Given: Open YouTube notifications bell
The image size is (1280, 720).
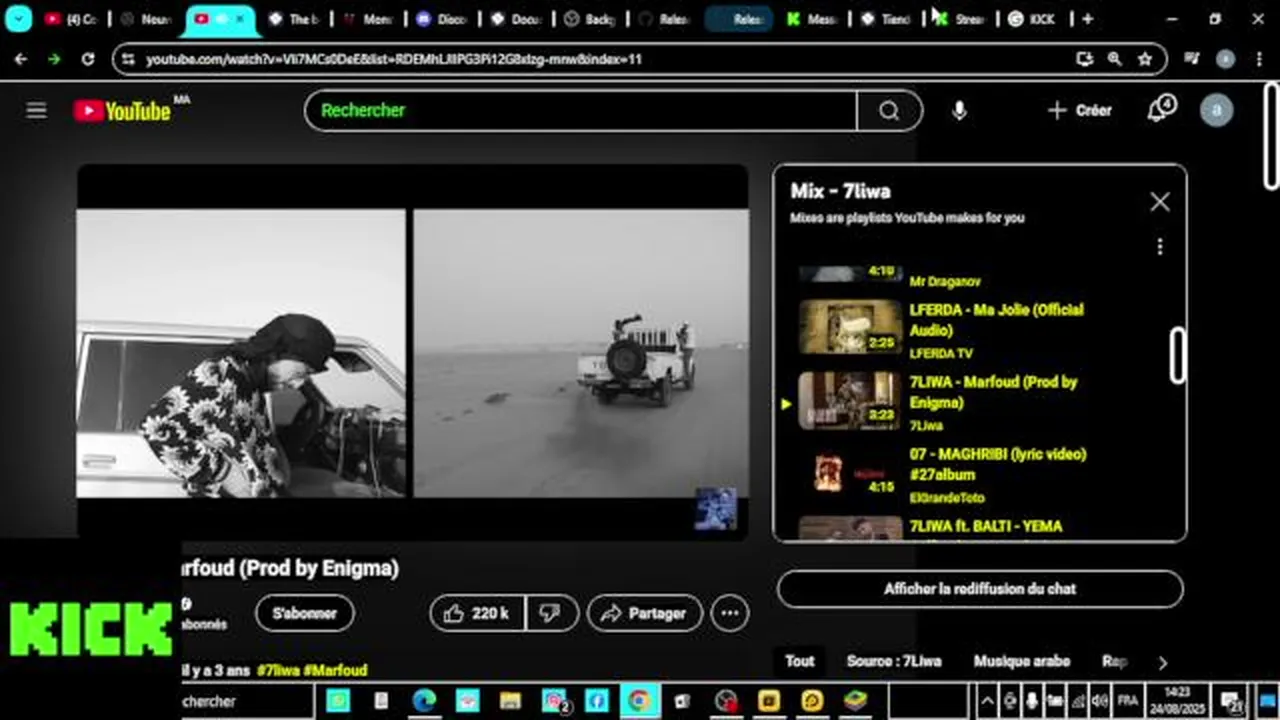Looking at the screenshot, I should [1160, 109].
